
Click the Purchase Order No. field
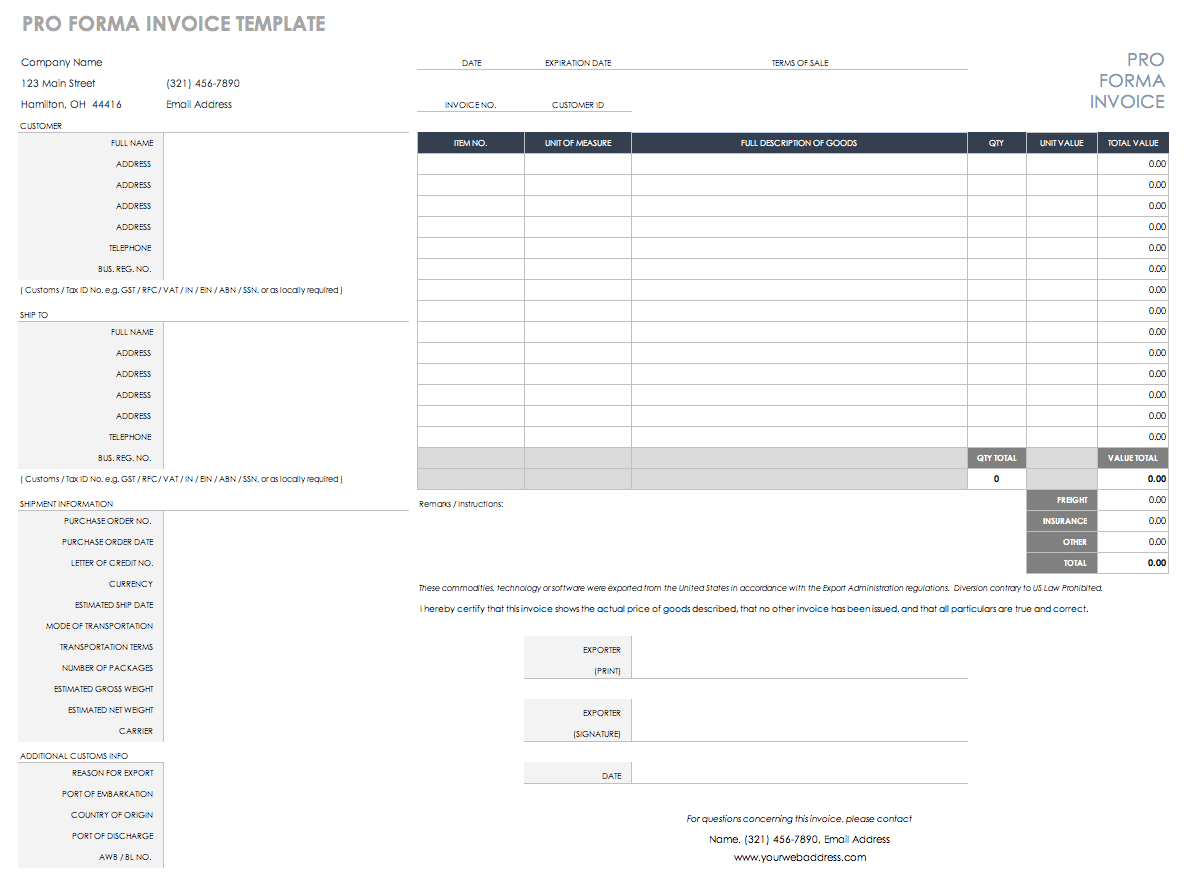pos(286,521)
